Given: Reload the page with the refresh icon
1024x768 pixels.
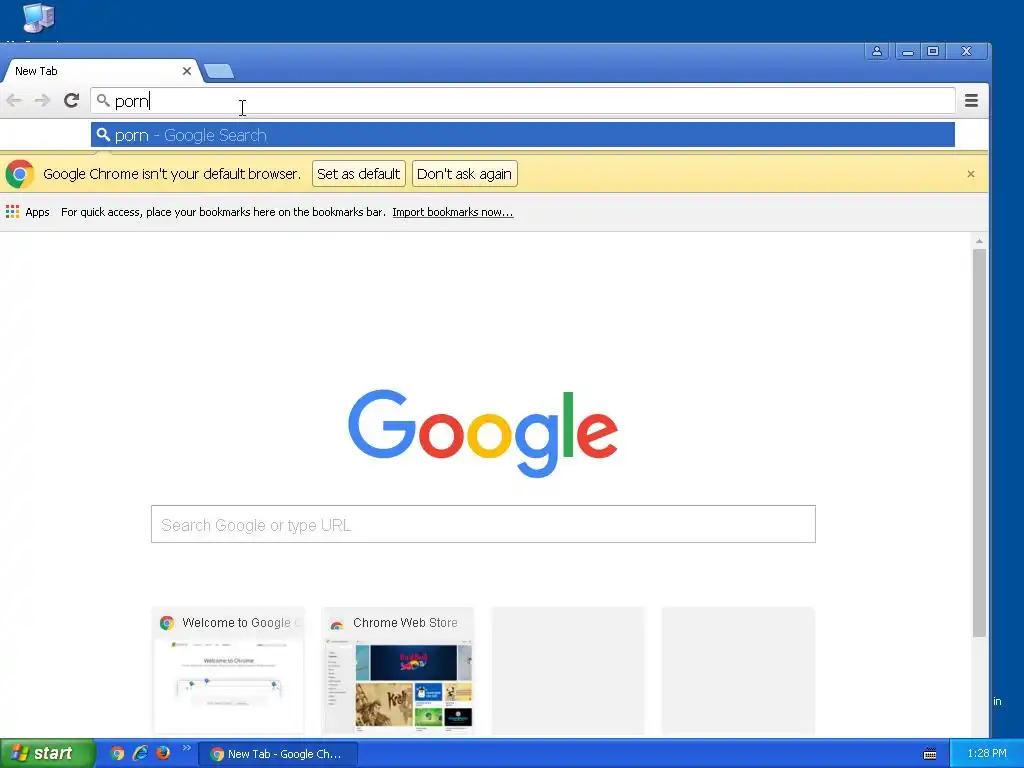Looking at the screenshot, I should pos(71,100).
